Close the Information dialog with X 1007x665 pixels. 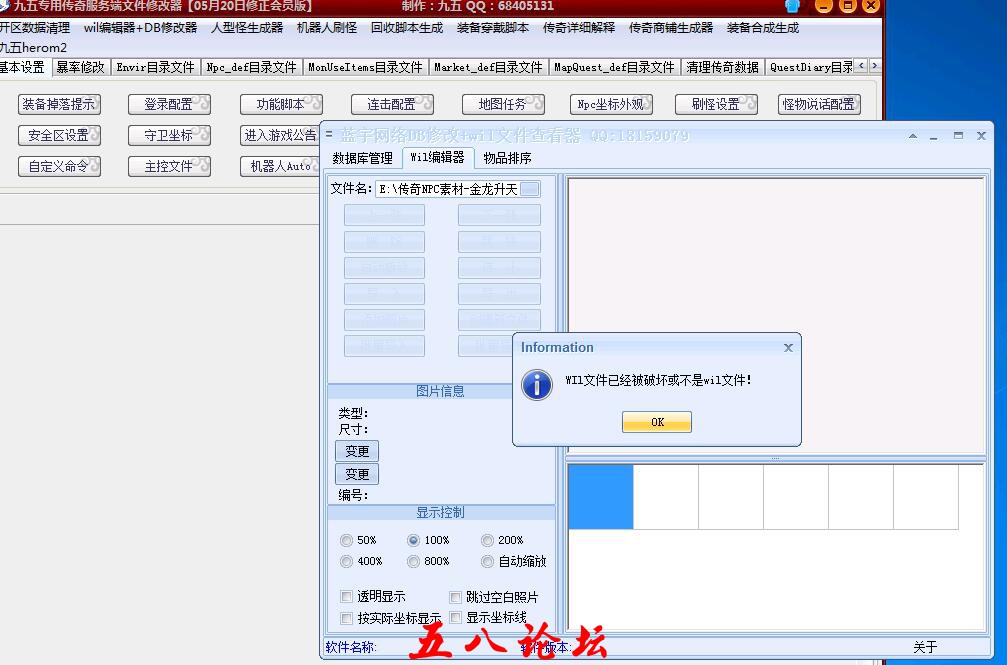click(788, 348)
